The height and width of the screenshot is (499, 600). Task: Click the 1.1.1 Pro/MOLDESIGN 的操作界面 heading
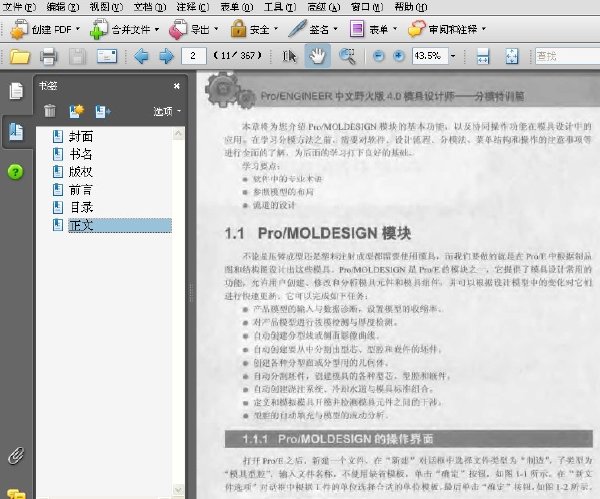coord(338,439)
